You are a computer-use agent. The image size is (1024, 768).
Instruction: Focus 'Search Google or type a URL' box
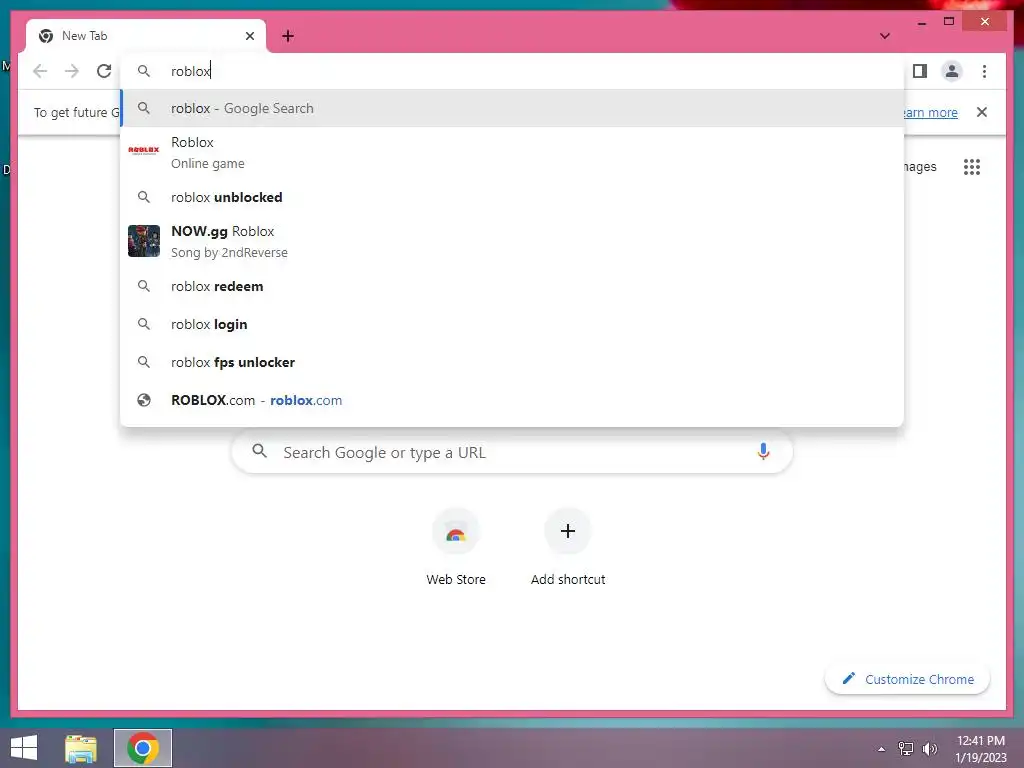(x=512, y=452)
